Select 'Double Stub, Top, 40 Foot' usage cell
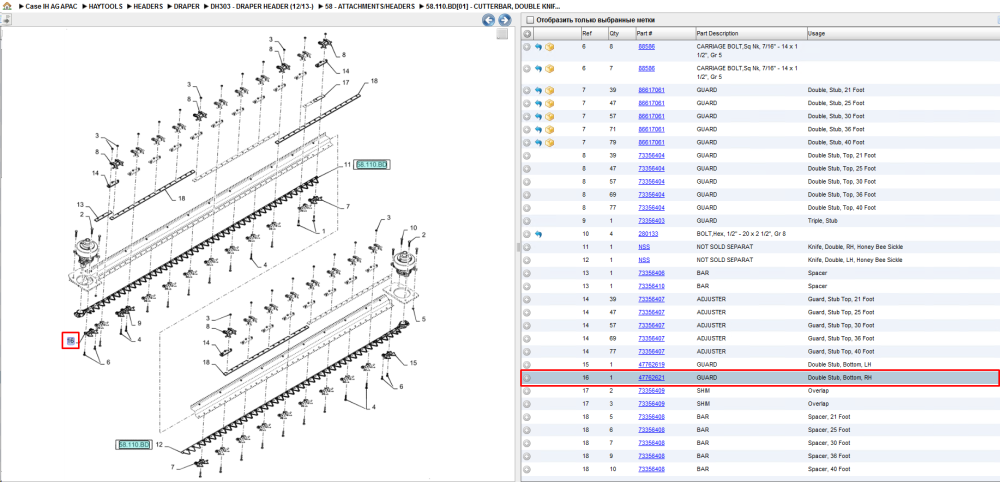Viewport: 1000px width, 482px height. (841, 208)
